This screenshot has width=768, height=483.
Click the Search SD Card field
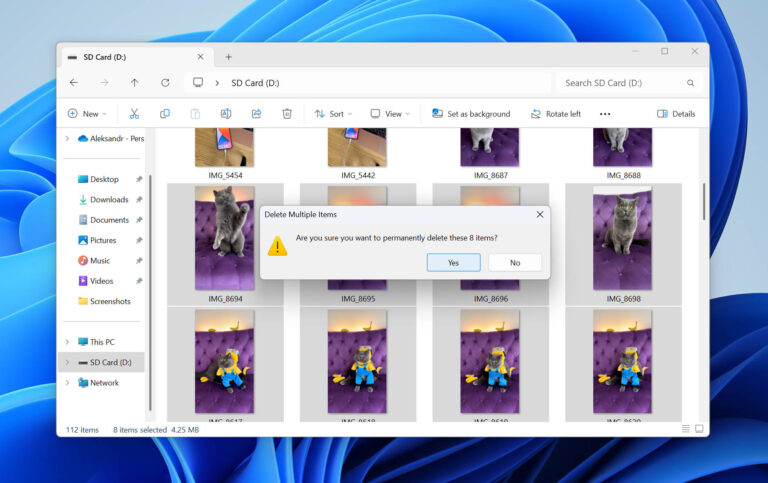pyautogui.click(x=629, y=83)
